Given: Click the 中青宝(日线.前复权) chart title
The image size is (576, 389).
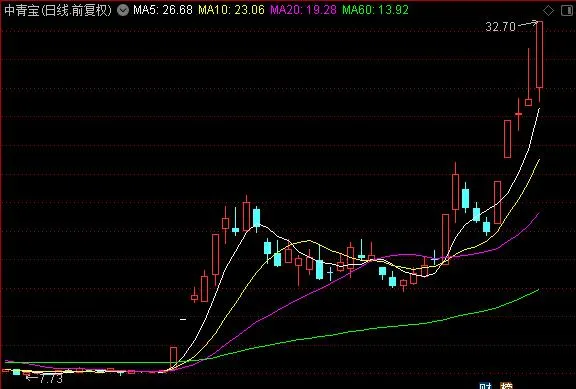Looking at the screenshot, I should pyautogui.click(x=58, y=10).
